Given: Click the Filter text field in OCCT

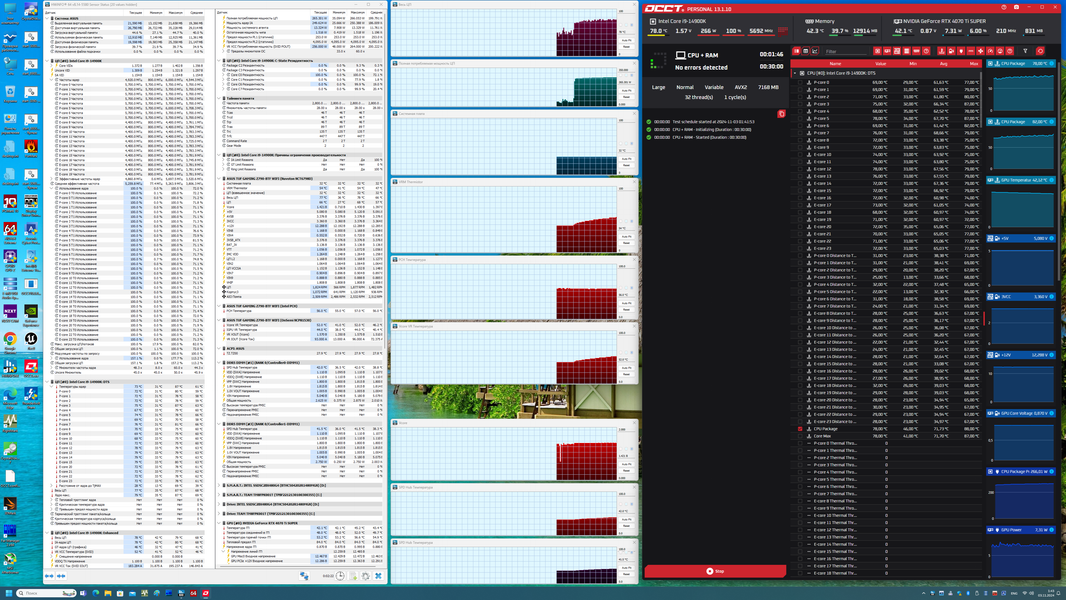Looking at the screenshot, I should 846,51.
